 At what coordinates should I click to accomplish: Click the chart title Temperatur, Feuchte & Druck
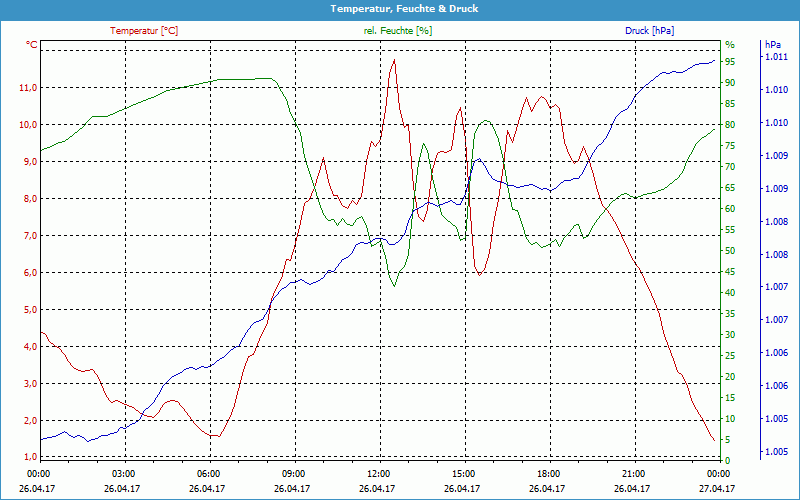pyautogui.click(x=399, y=8)
